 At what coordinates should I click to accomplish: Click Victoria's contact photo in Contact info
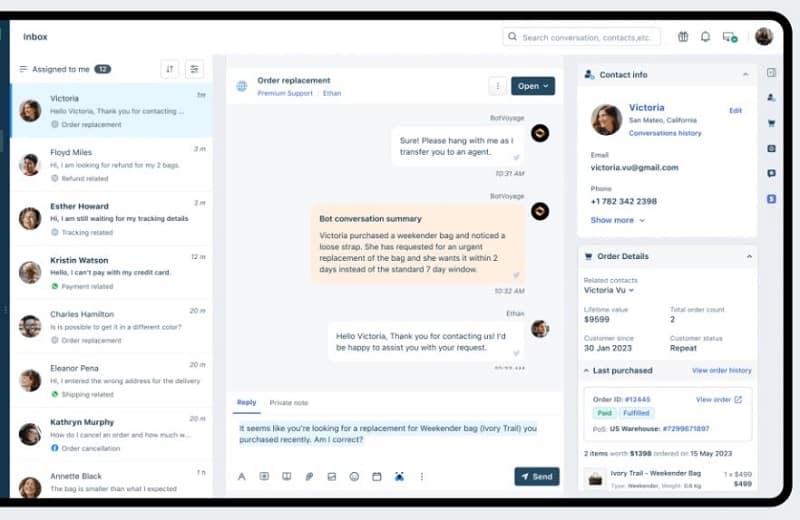point(606,119)
